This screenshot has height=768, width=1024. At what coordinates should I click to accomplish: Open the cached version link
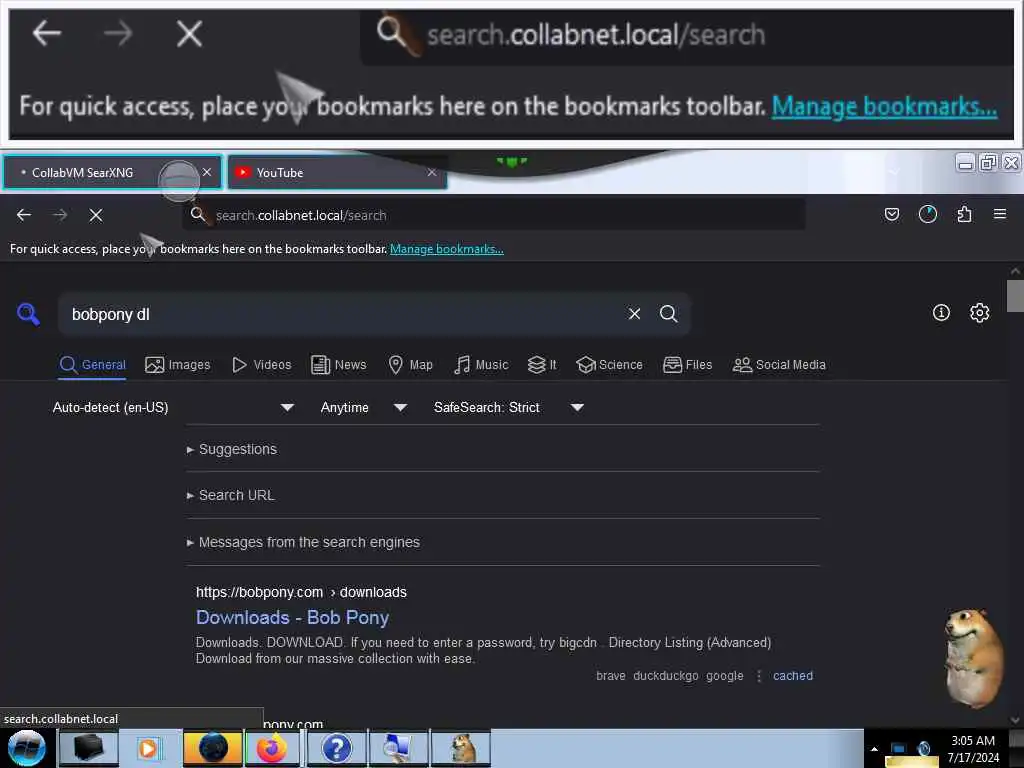793,676
